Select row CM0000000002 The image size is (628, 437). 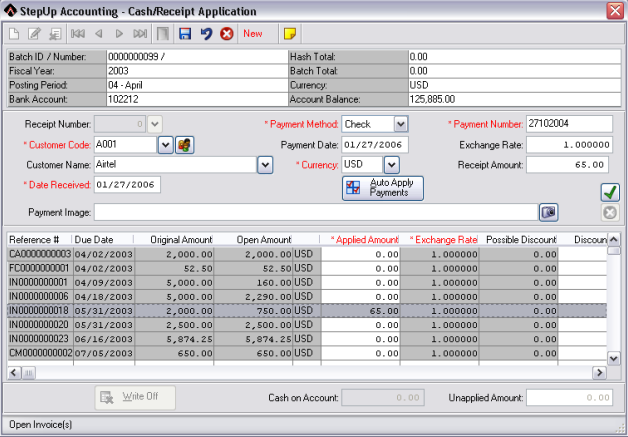pos(307,353)
